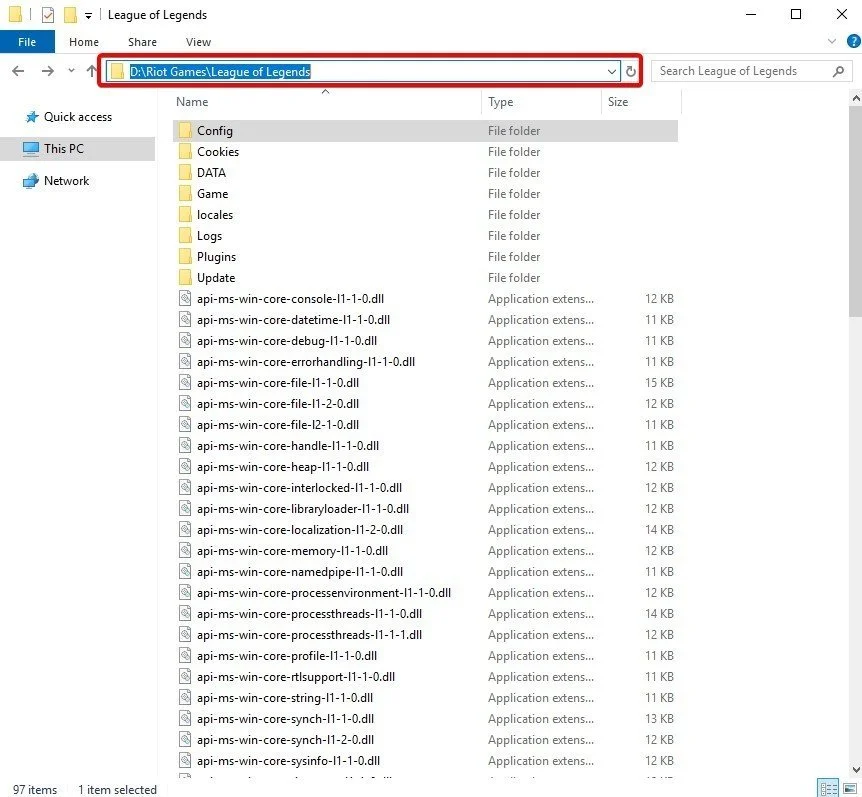Go up one folder level arrow
Image resolution: width=862 pixels, height=797 pixels.
click(91, 71)
